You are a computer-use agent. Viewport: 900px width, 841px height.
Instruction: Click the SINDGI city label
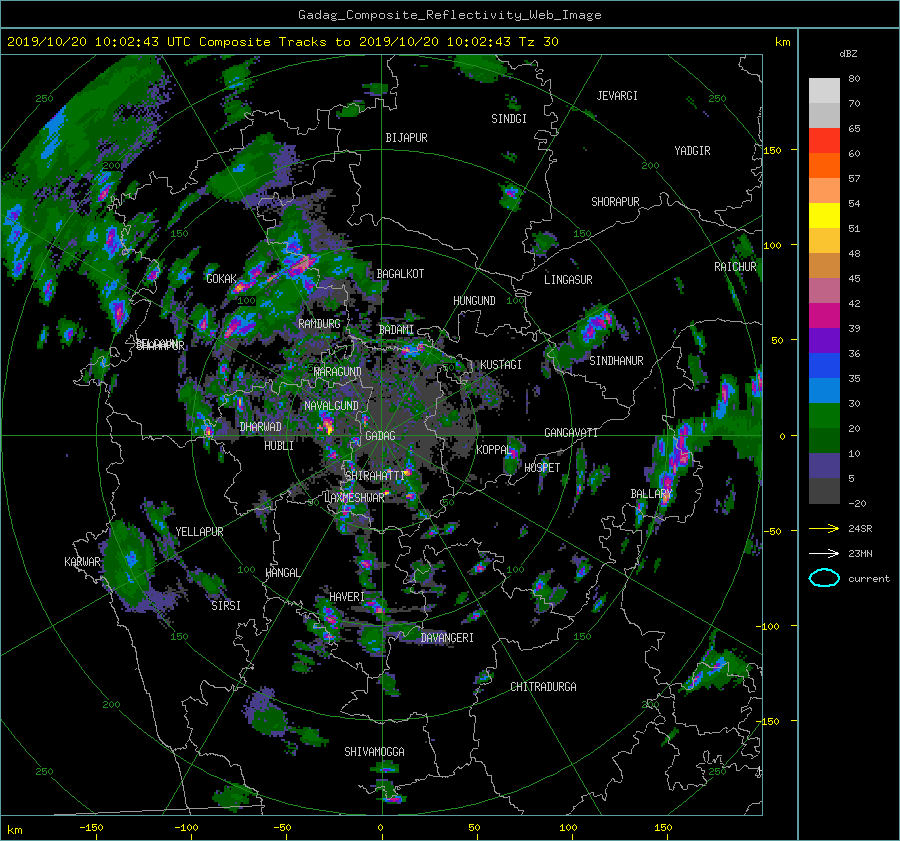coord(509,119)
